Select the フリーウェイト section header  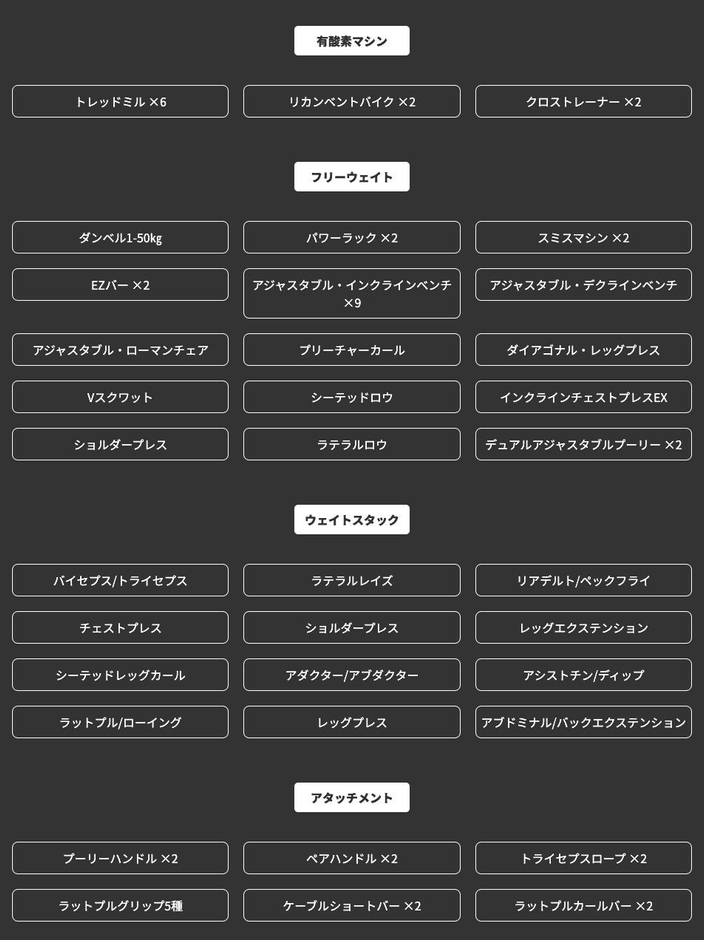pyautogui.click(x=351, y=177)
